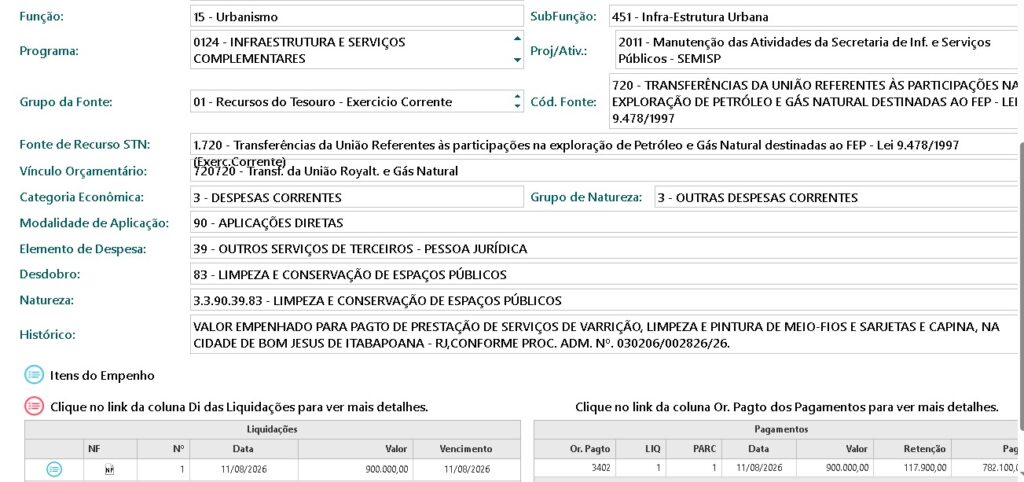
Task: Click Categoria Econômica field 3 - DESPESAS CORRENTES
Action: pyautogui.click(x=357, y=197)
